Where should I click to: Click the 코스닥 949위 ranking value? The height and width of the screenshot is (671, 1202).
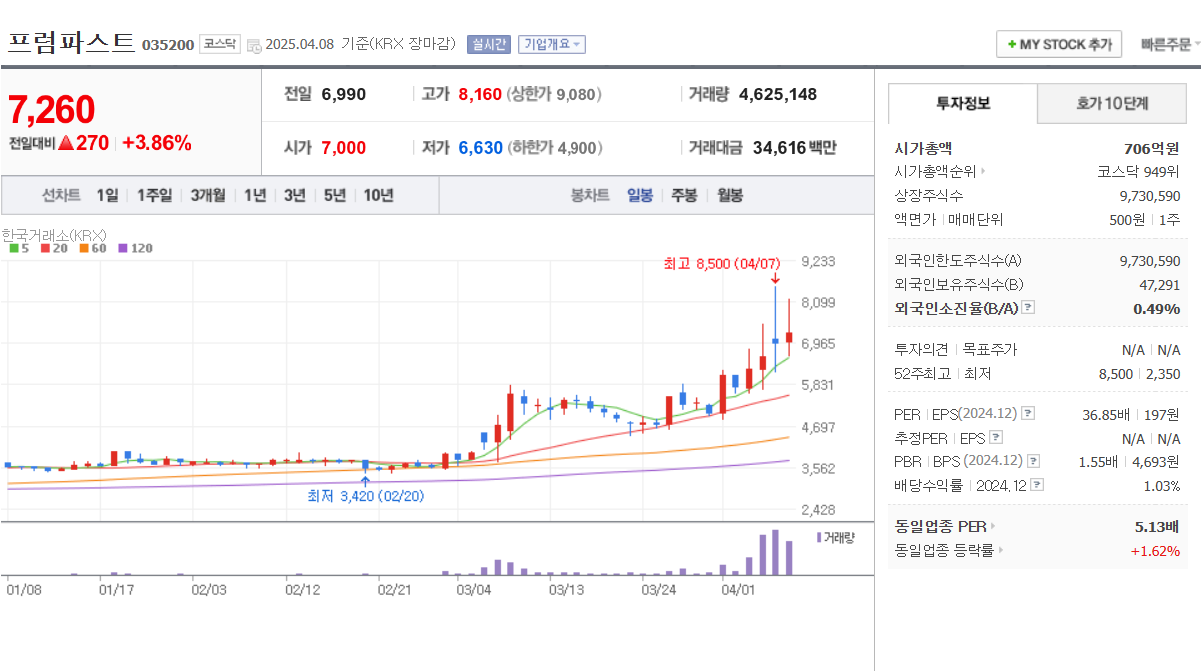click(x=1138, y=172)
